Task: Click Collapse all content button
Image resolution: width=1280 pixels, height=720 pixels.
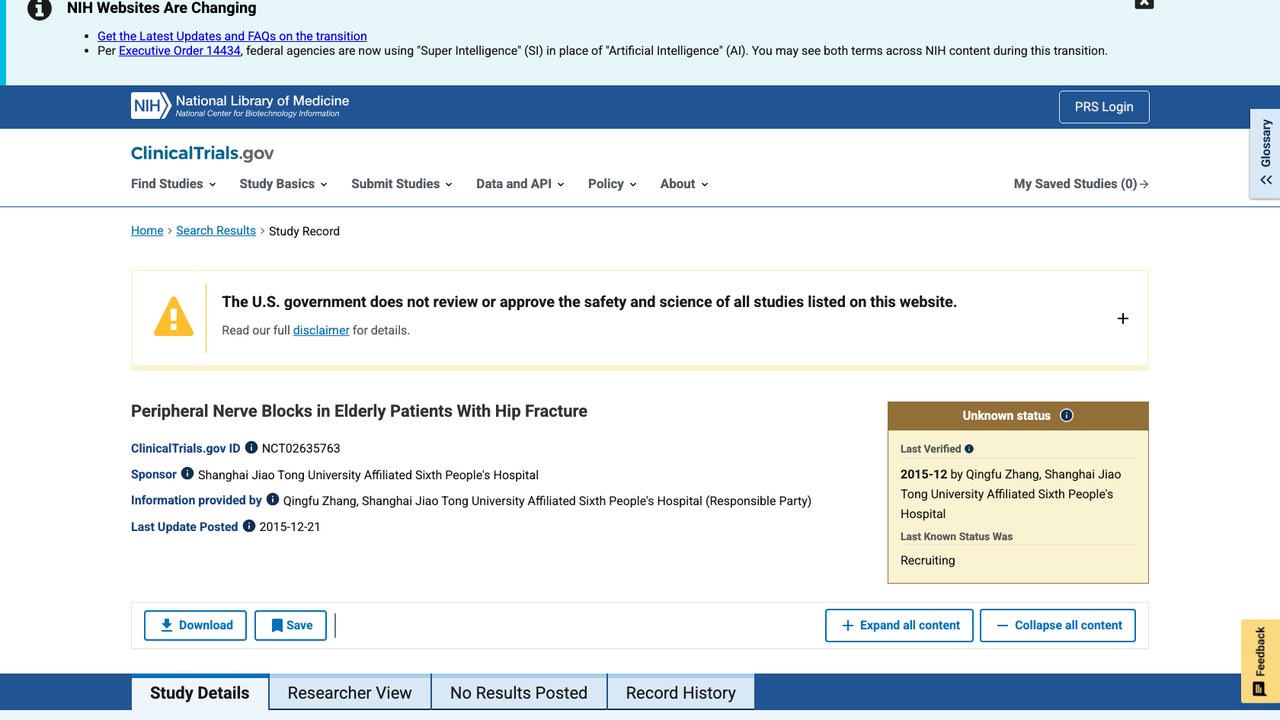Action: tap(1058, 625)
